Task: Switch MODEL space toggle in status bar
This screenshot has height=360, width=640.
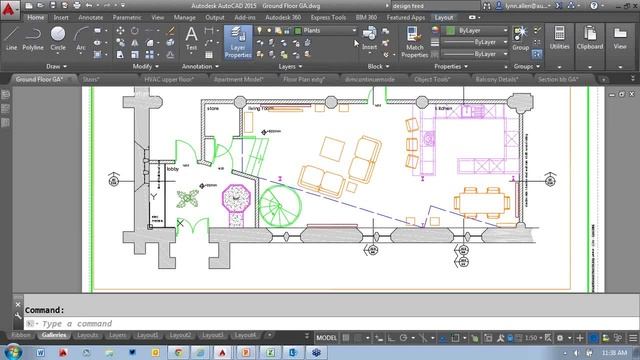Action: point(327,338)
